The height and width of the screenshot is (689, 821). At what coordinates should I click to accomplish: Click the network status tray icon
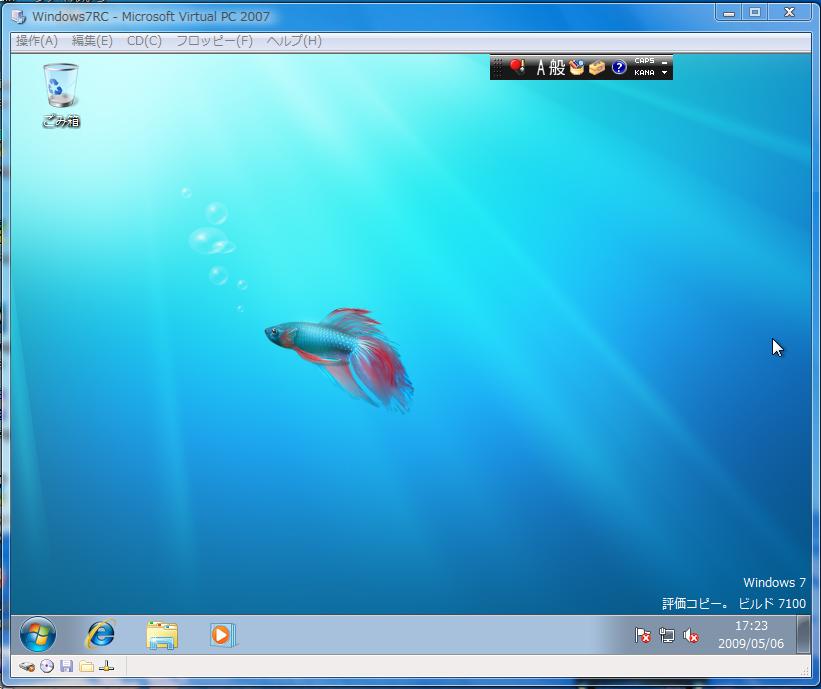coord(667,635)
